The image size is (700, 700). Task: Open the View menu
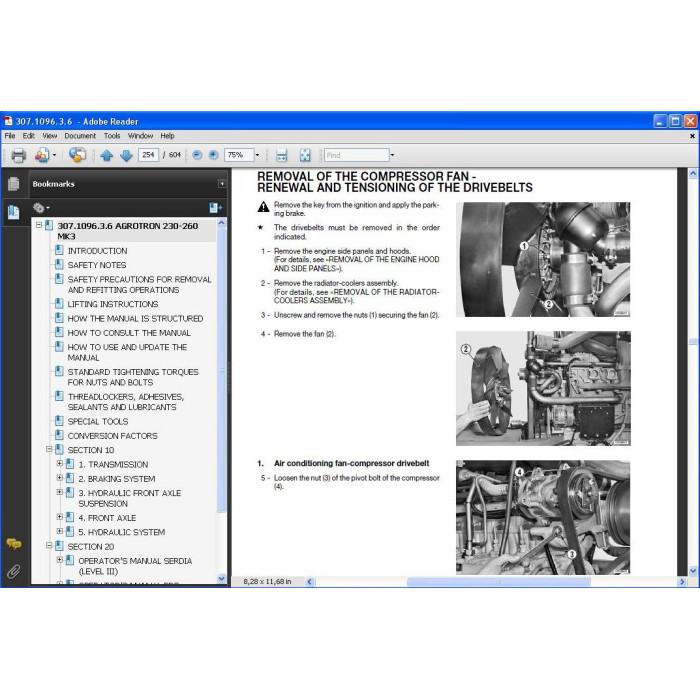50,136
